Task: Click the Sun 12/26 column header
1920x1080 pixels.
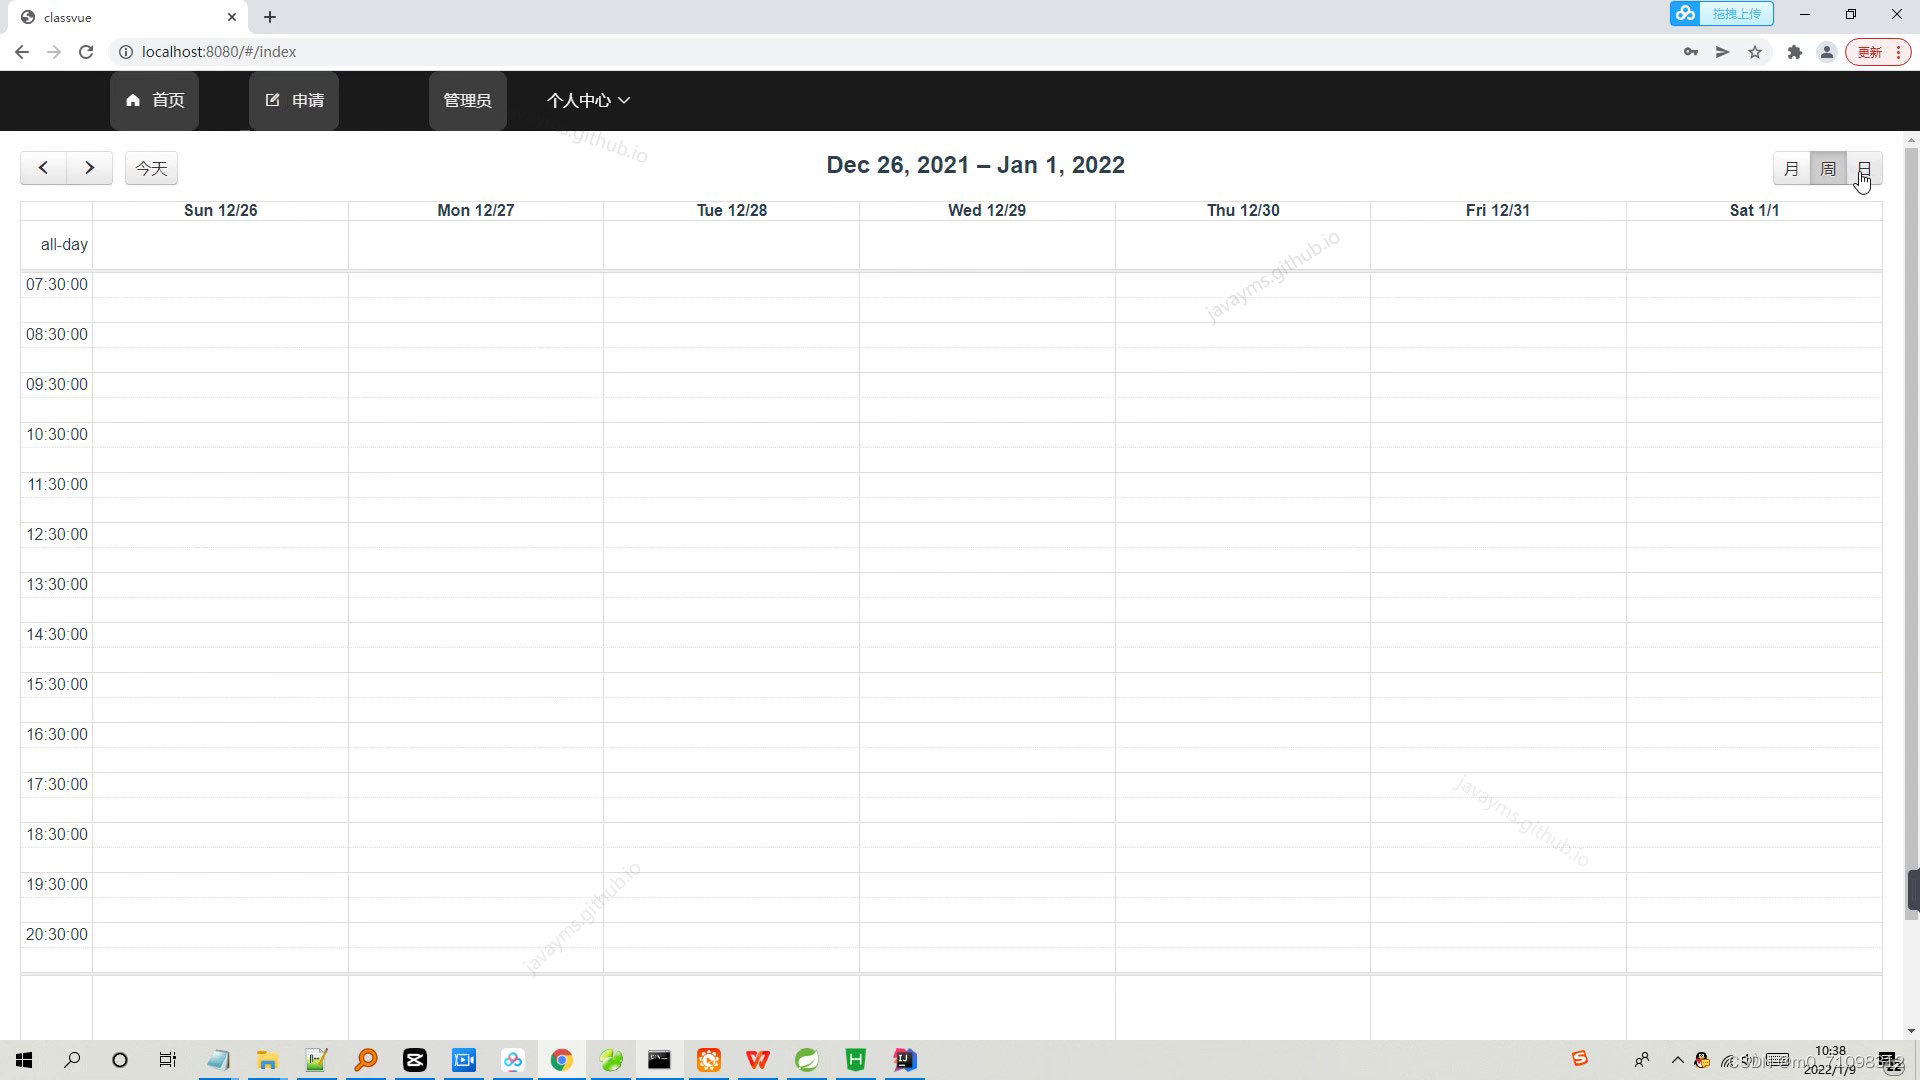Action: (220, 210)
